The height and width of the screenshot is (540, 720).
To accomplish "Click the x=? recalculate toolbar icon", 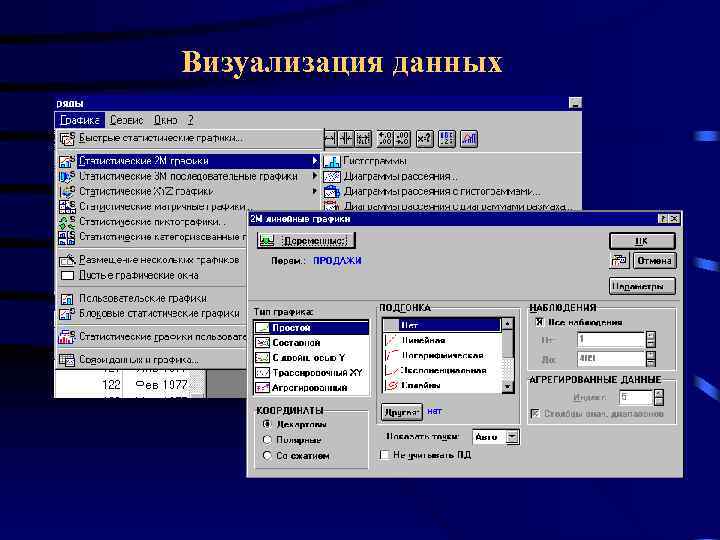I will pos(424,138).
